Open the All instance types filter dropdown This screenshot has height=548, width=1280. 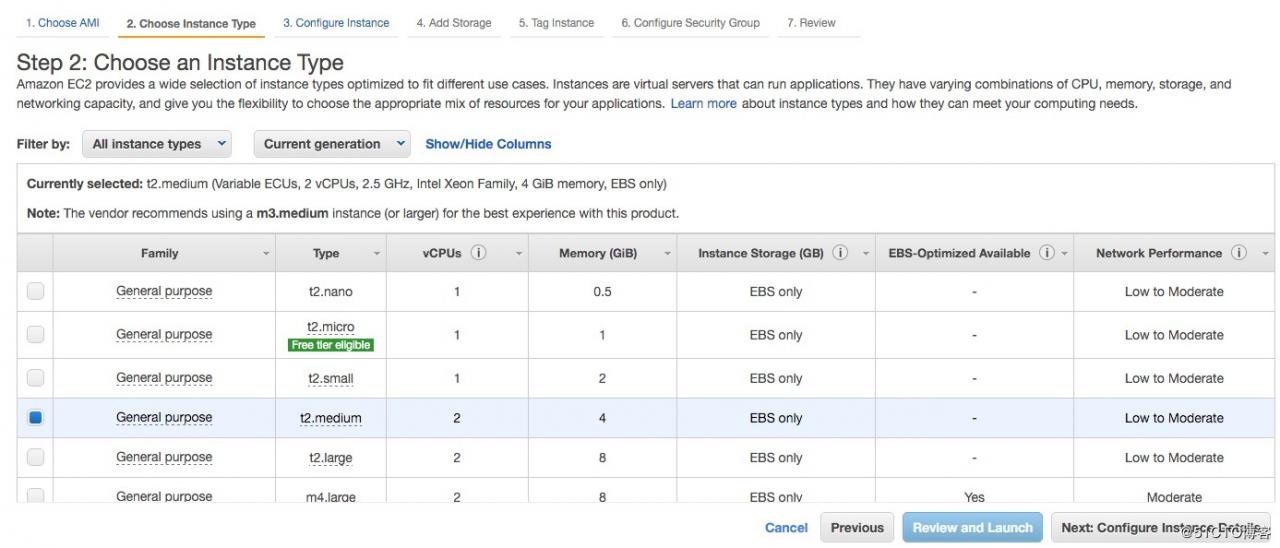coord(157,144)
